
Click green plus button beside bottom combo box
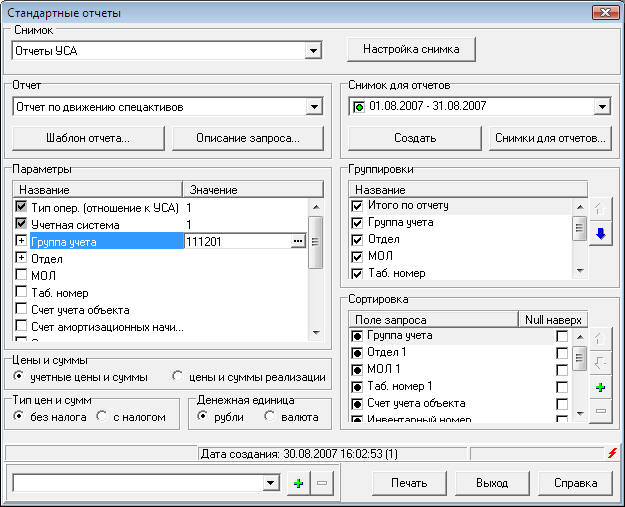coord(298,483)
